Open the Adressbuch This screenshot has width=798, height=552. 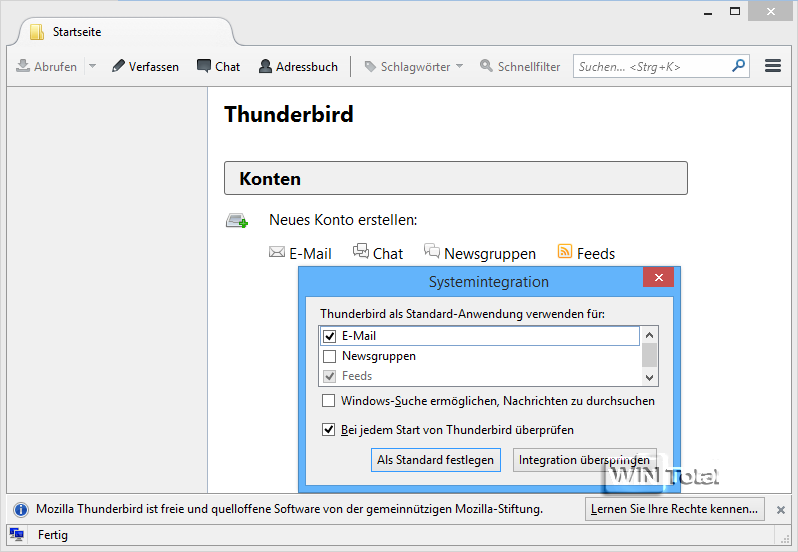(x=298, y=67)
